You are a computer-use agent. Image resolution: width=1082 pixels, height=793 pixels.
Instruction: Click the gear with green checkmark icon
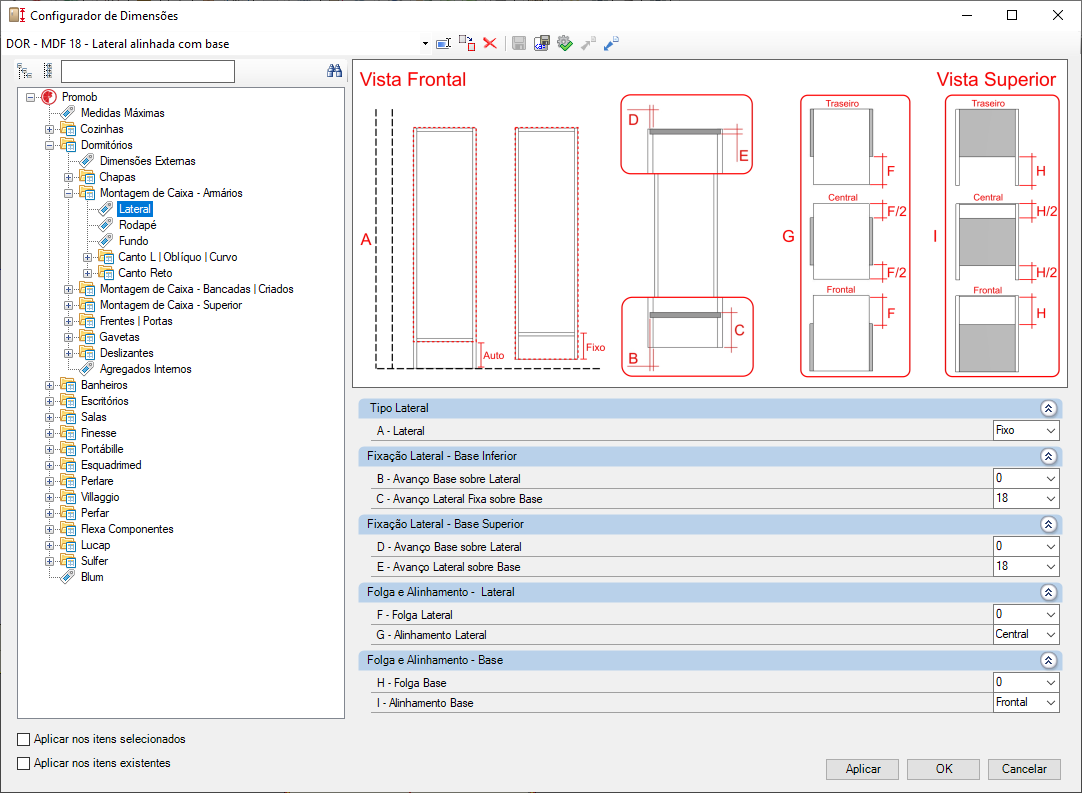[565, 43]
